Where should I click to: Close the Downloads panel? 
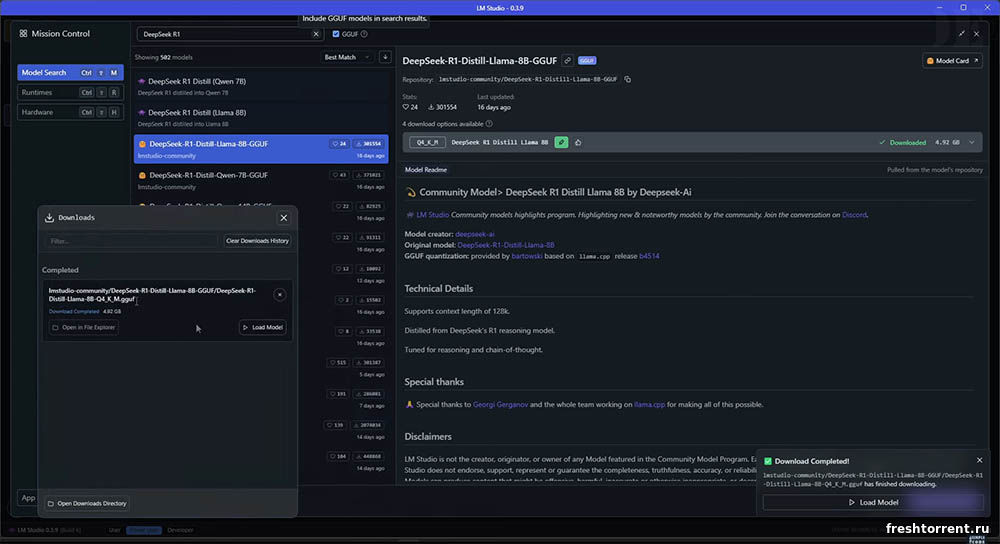283,217
